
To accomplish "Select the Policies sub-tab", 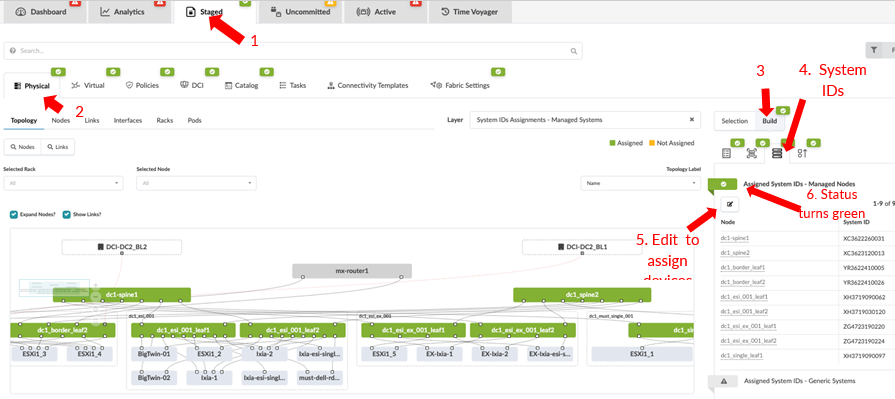I will click(142, 86).
